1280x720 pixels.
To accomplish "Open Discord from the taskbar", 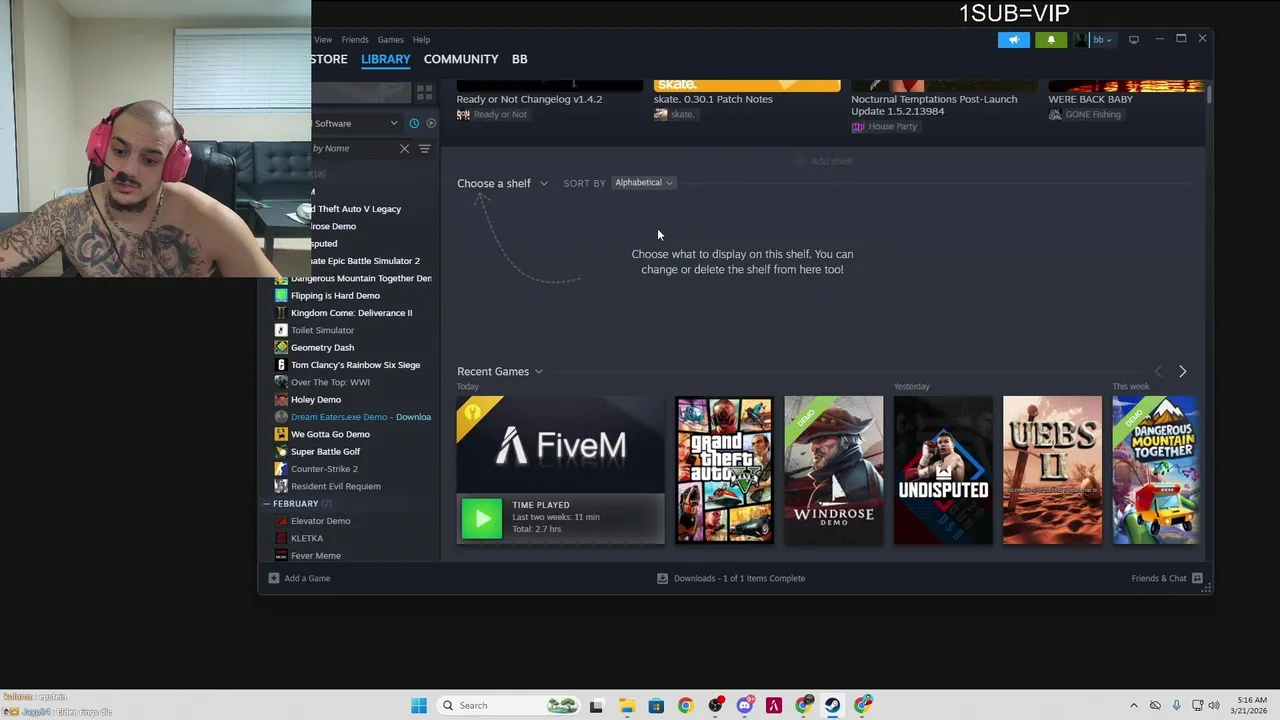I will click(744, 705).
